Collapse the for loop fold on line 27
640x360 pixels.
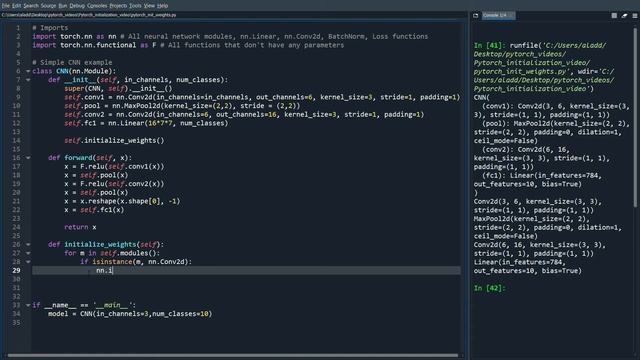pos(28,253)
